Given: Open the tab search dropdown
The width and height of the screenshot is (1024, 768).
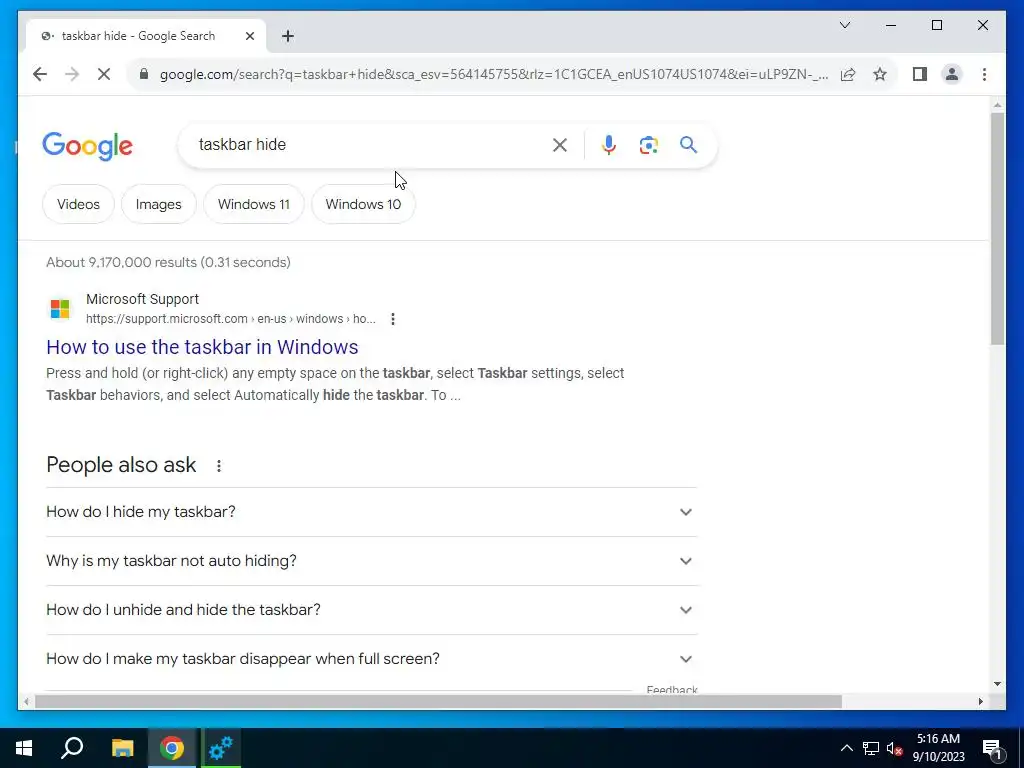Looking at the screenshot, I should [844, 25].
